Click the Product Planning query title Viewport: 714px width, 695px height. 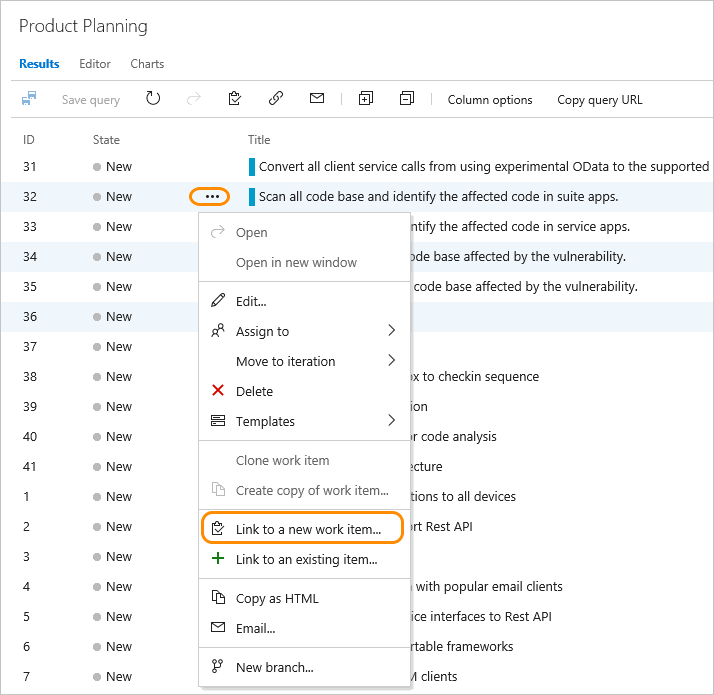[x=83, y=26]
